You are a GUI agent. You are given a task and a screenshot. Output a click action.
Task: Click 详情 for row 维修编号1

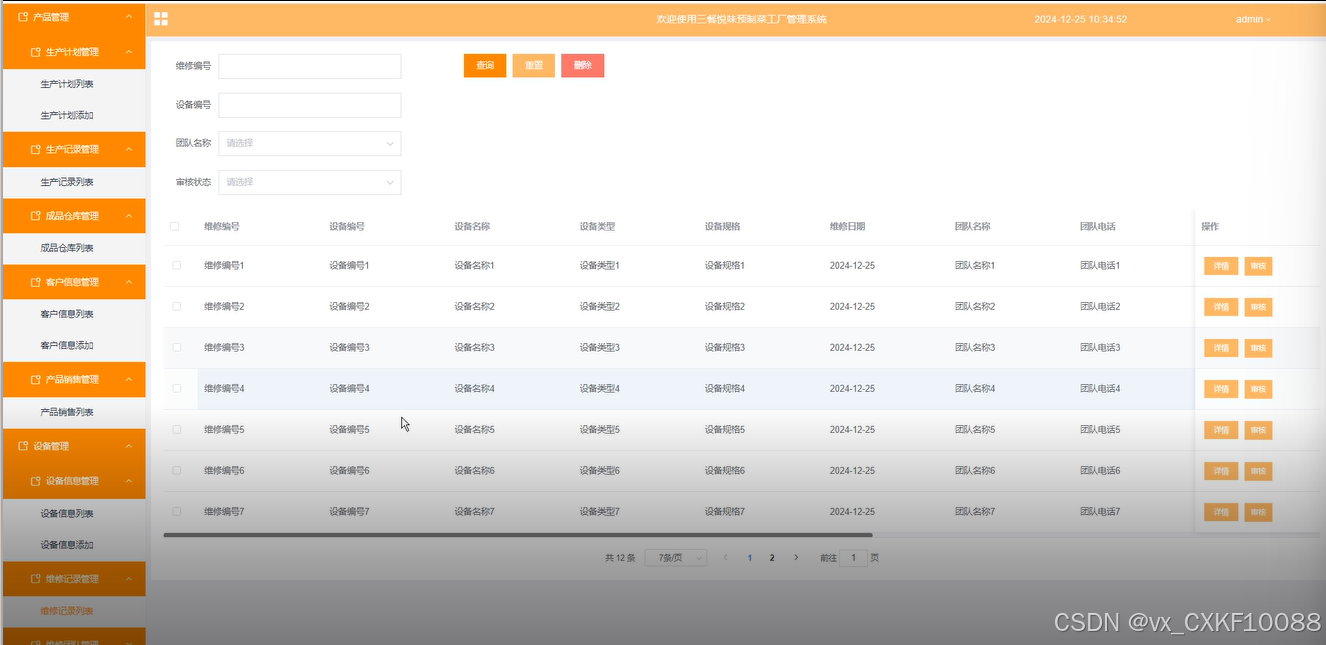pos(1221,266)
